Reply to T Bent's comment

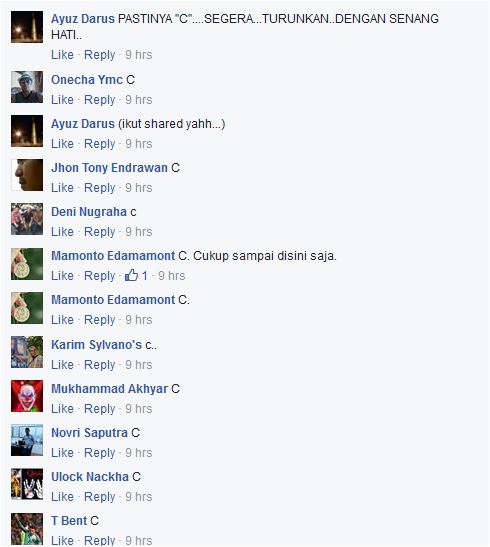[99, 540]
